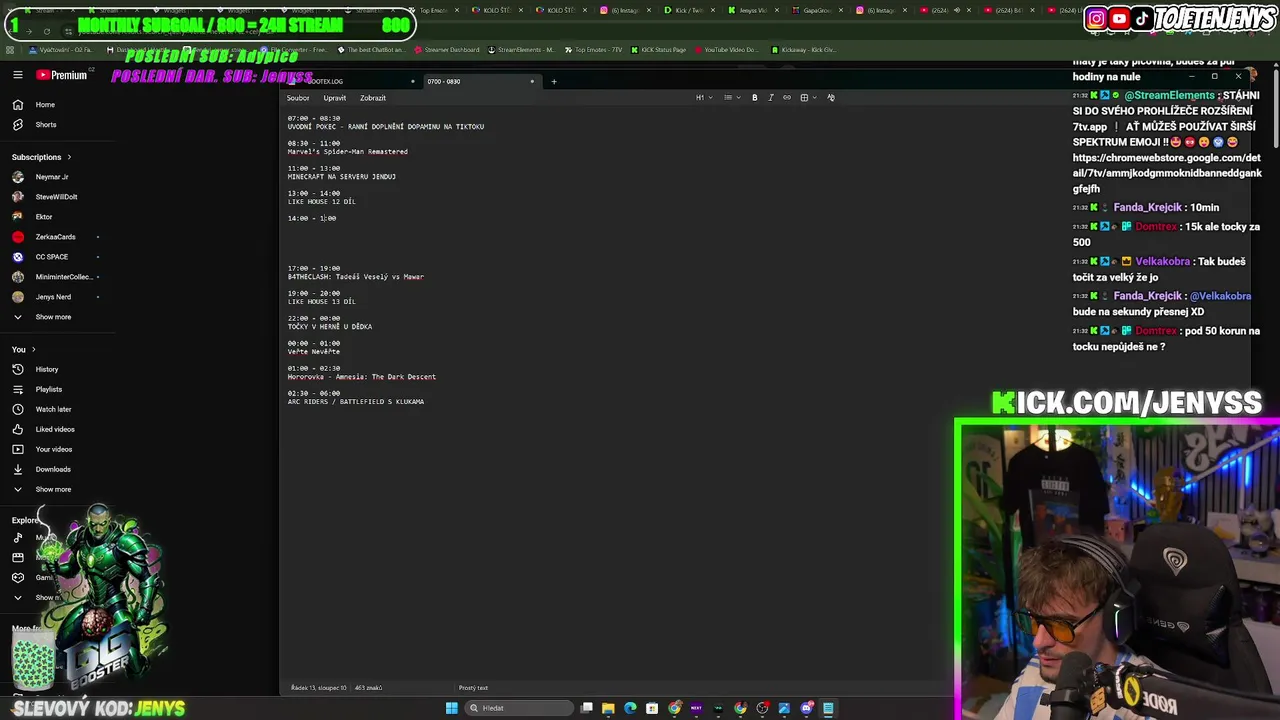Viewport: 1280px width, 720px height.
Task: Open SteveWillDoIt channel subscription
Action: tap(56, 197)
